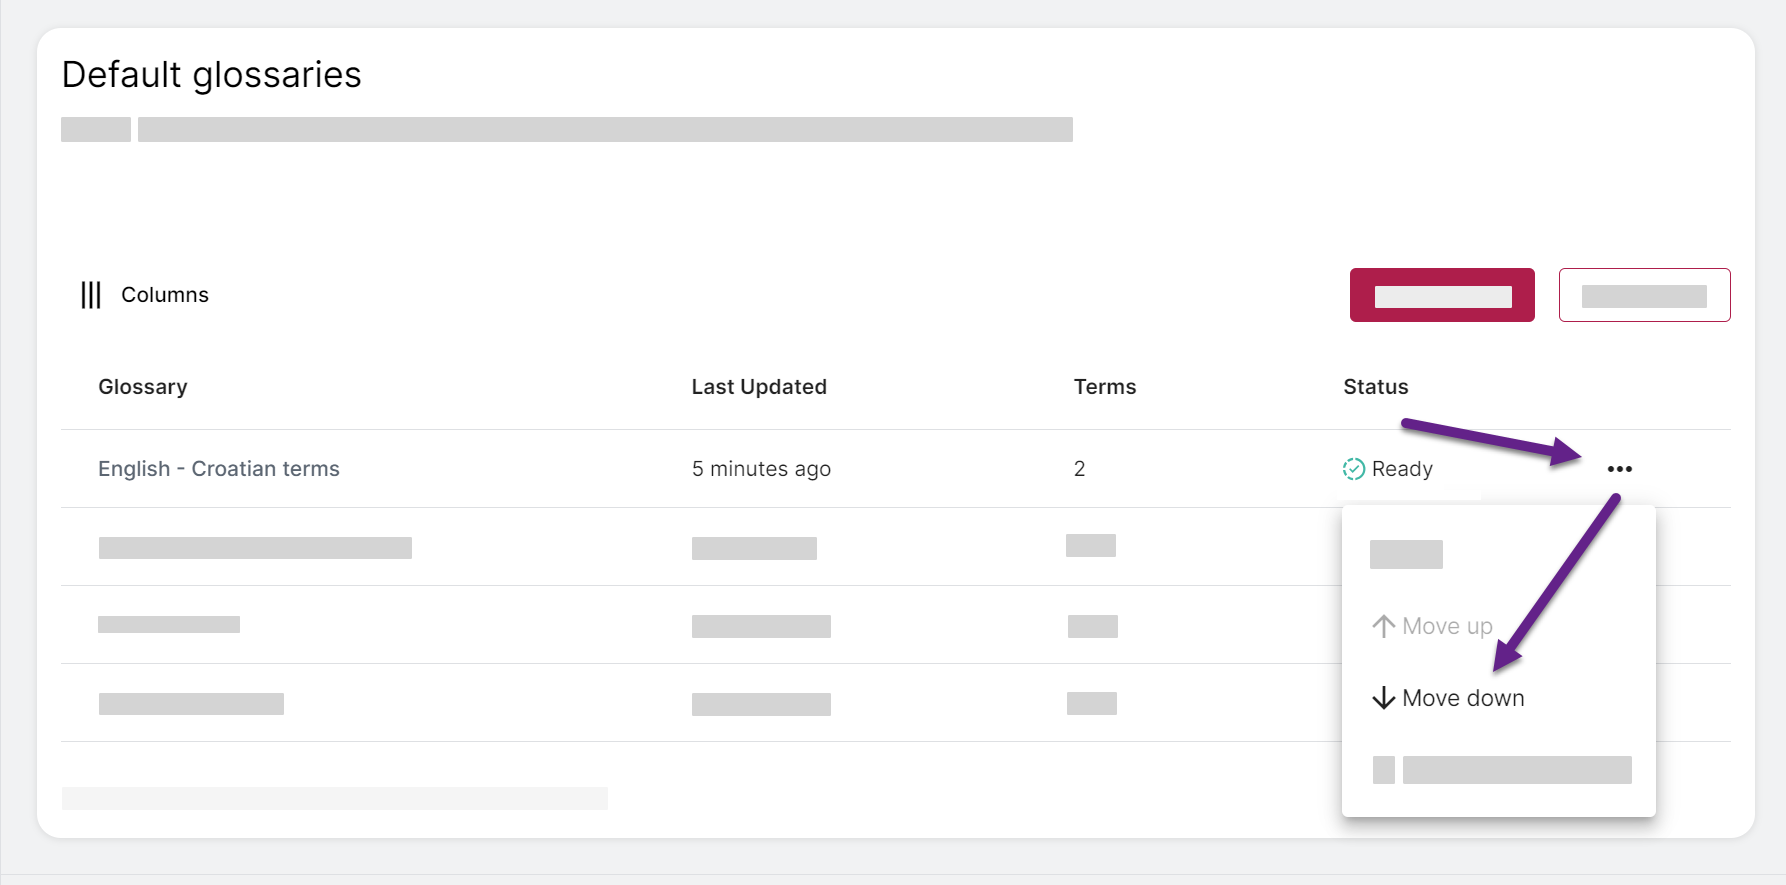
Task: Sort by Glossary column header
Action: [143, 387]
